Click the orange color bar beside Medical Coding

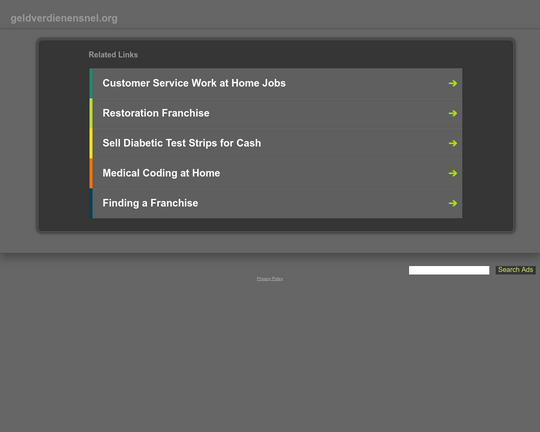[91, 173]
